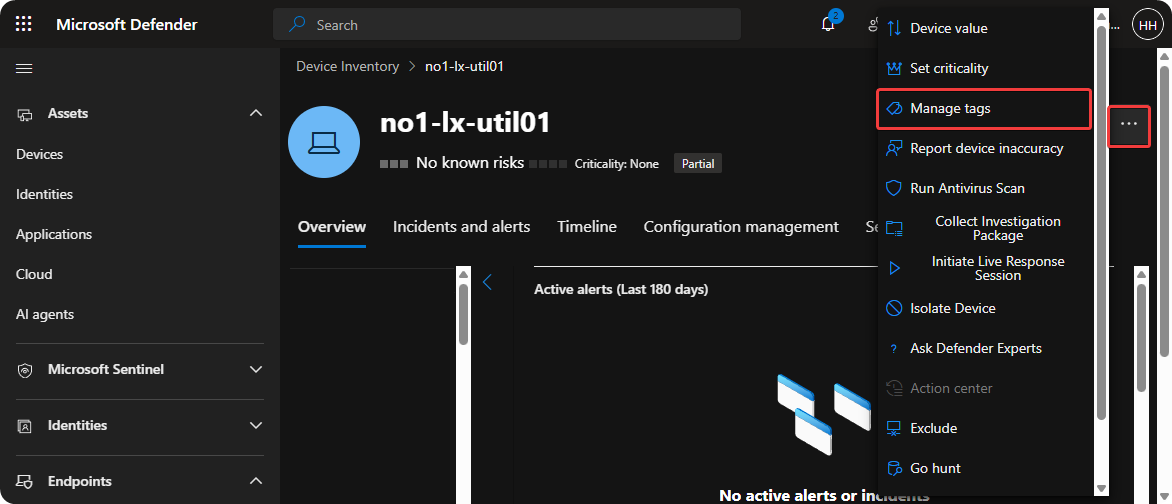Click the notifications bell icon

point(828,24)
